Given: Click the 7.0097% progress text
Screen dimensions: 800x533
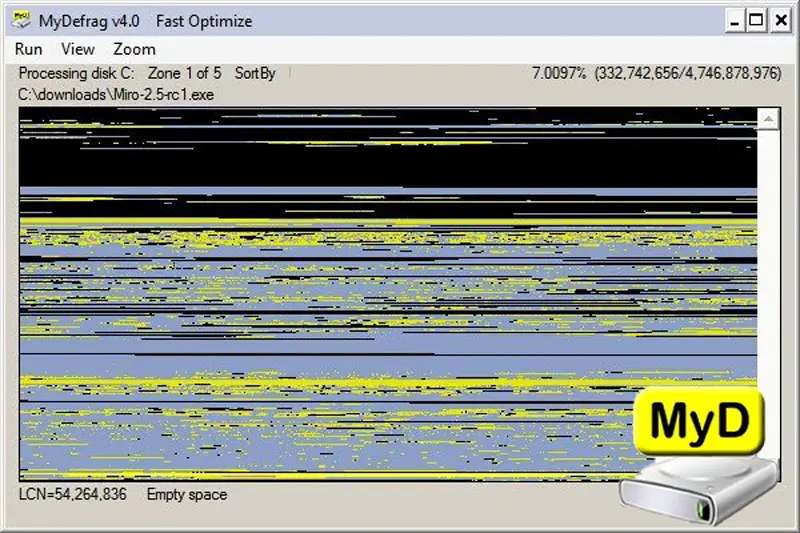Looking at the screenshot, I should pyautogui.click(x=559, y=73).
